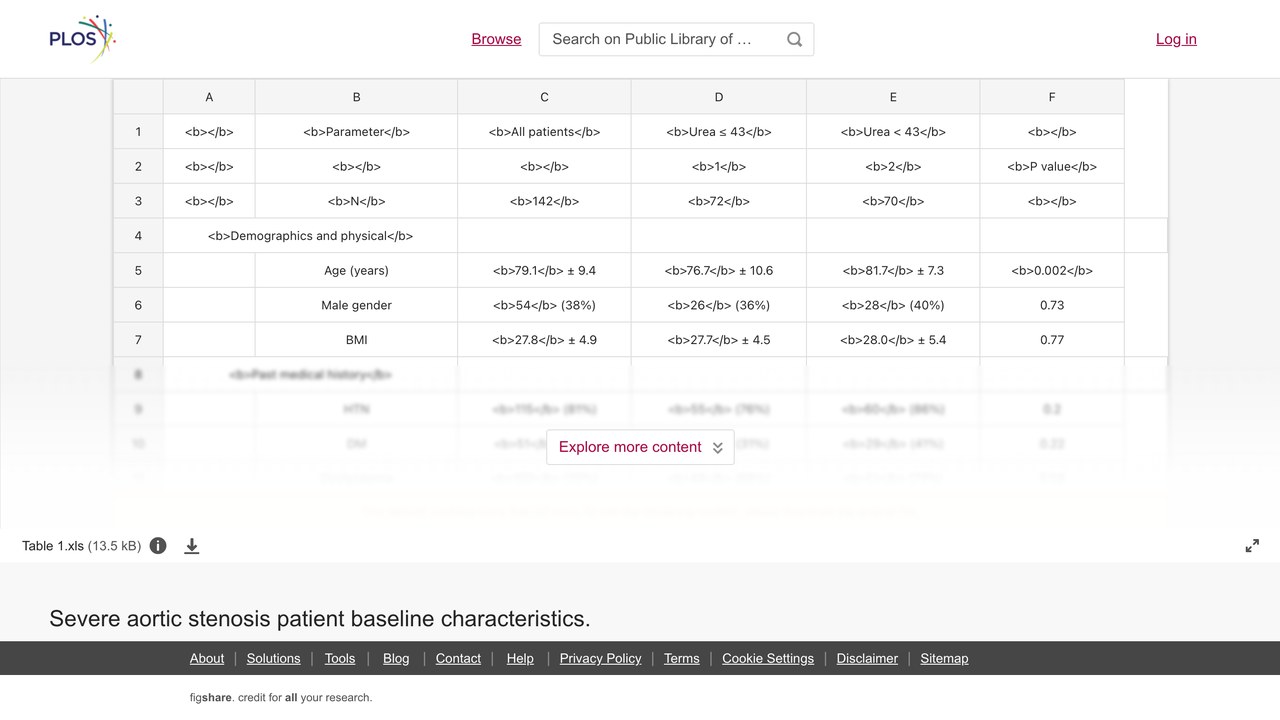Screen dimensions: 1280x720
Task: Click the PLOS logo
Action: click(x=83, y=39)
